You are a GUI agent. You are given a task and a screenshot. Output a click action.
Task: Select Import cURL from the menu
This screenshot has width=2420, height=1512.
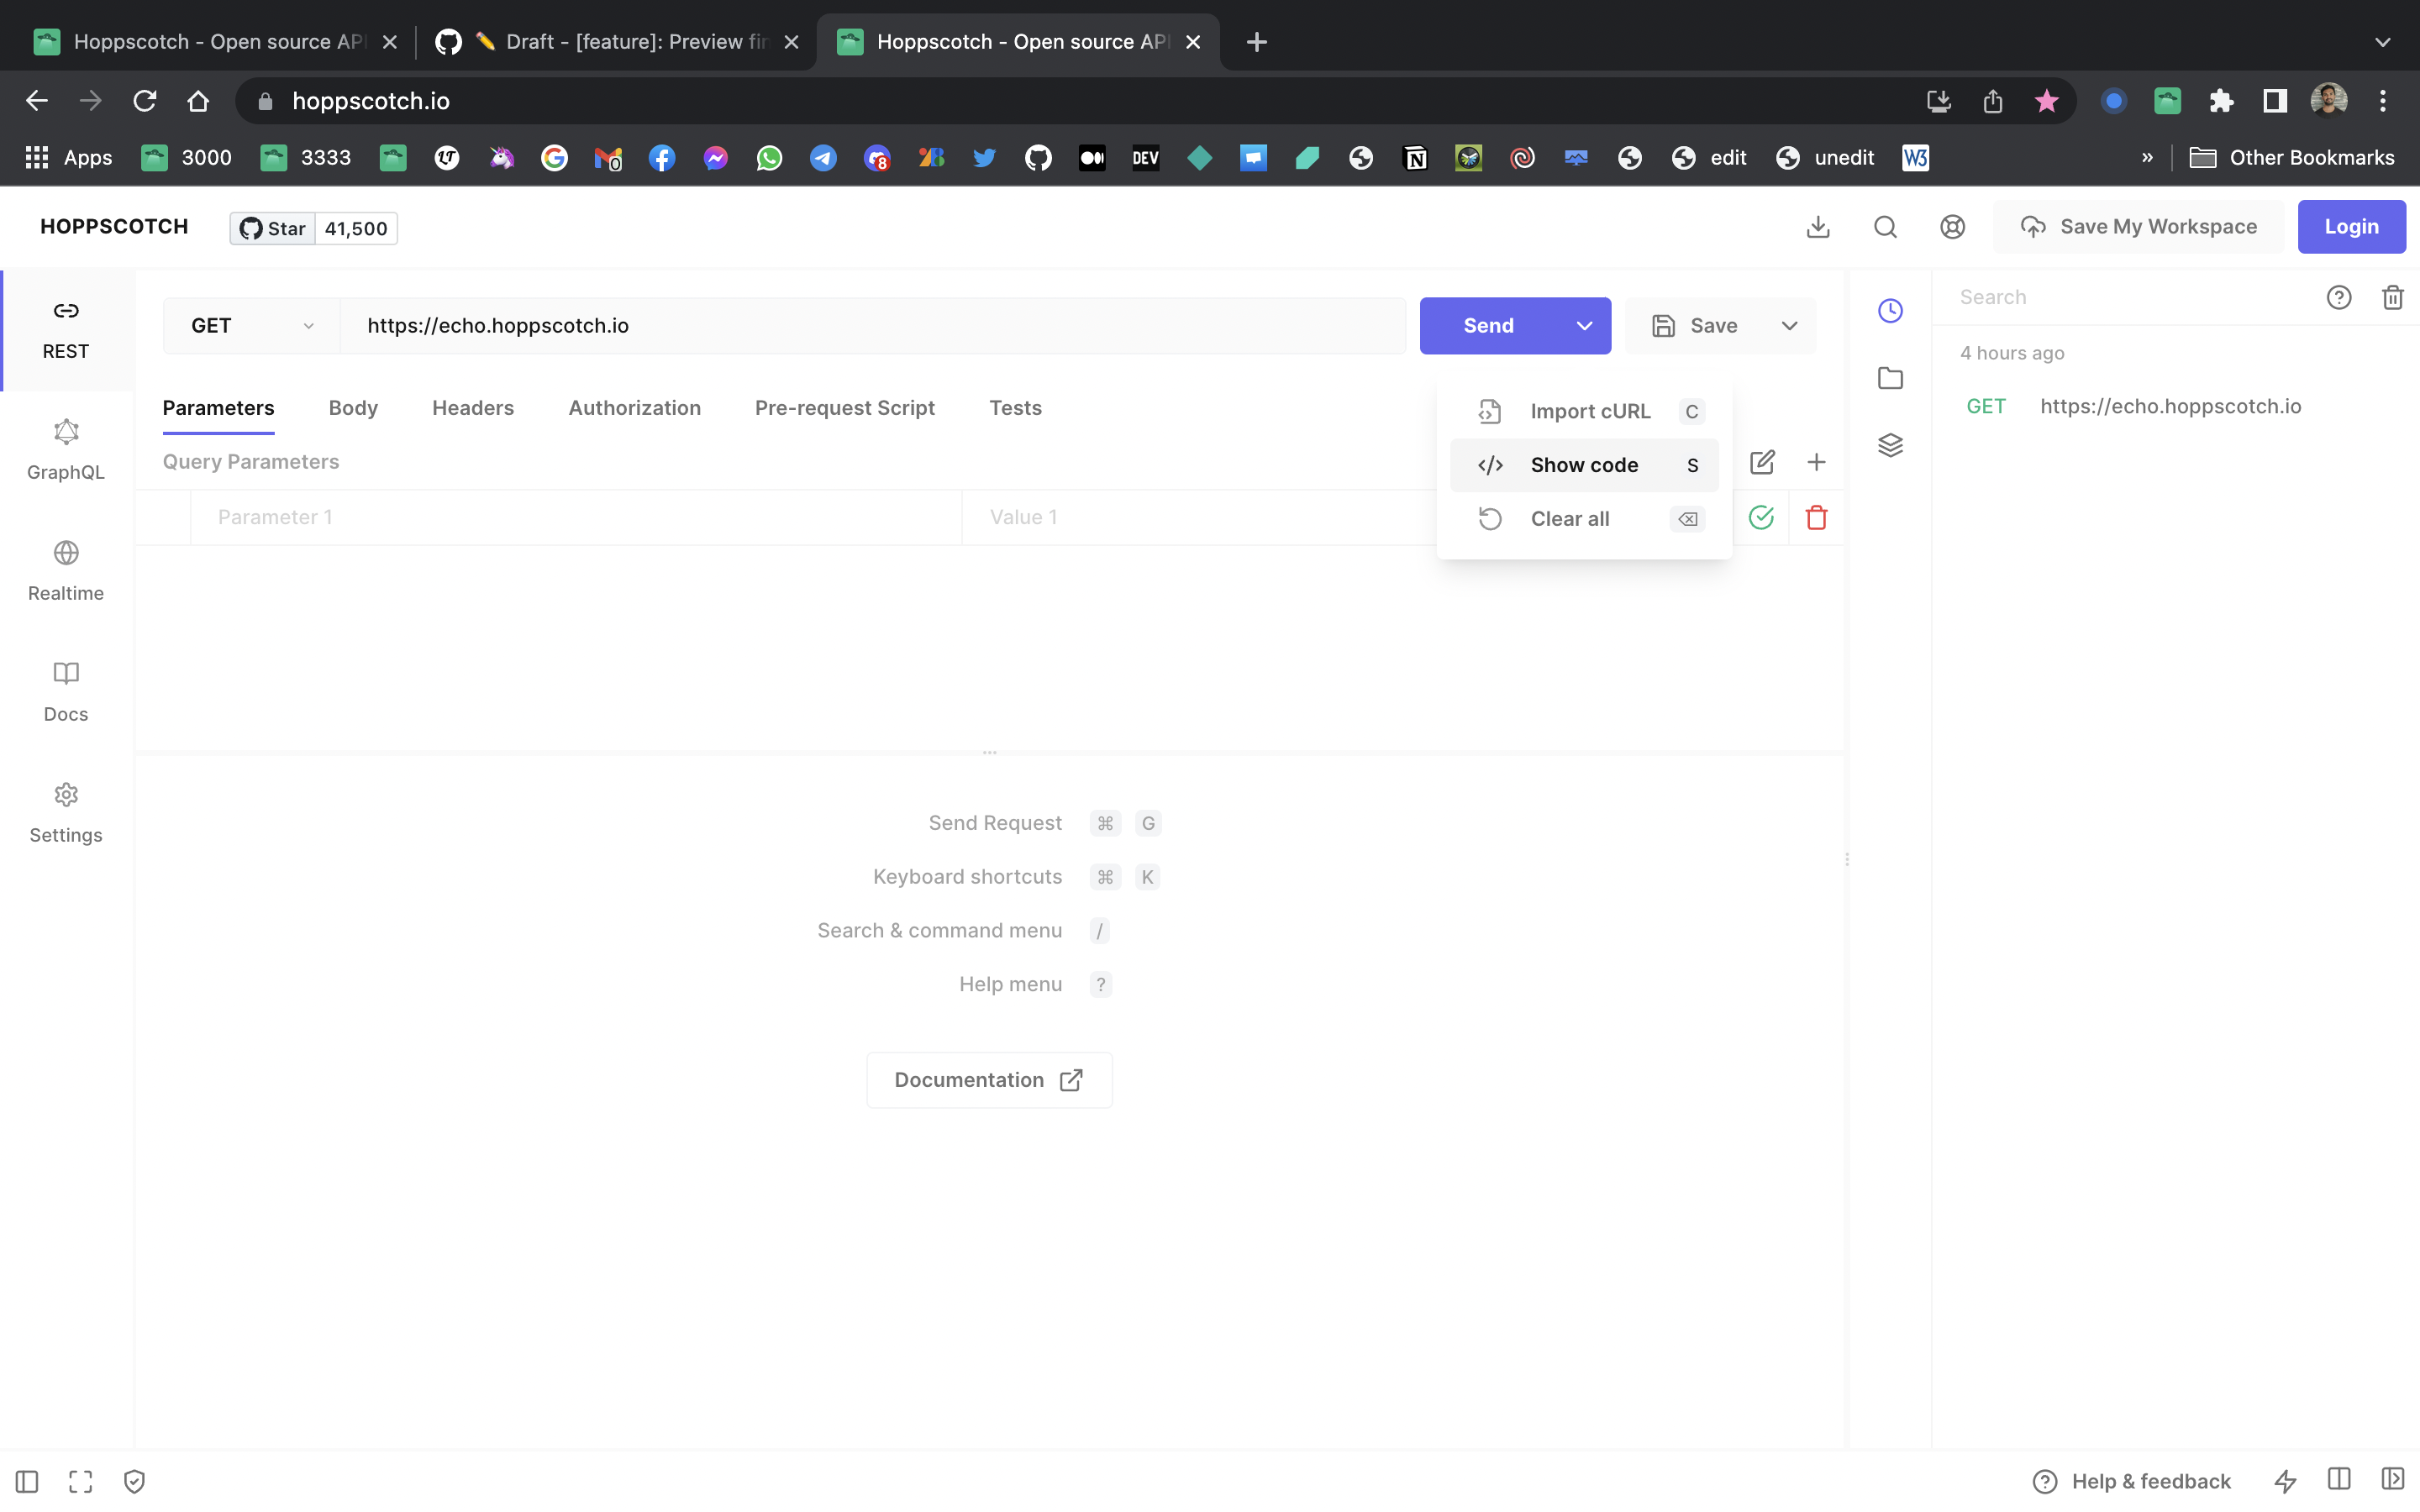1590,411
